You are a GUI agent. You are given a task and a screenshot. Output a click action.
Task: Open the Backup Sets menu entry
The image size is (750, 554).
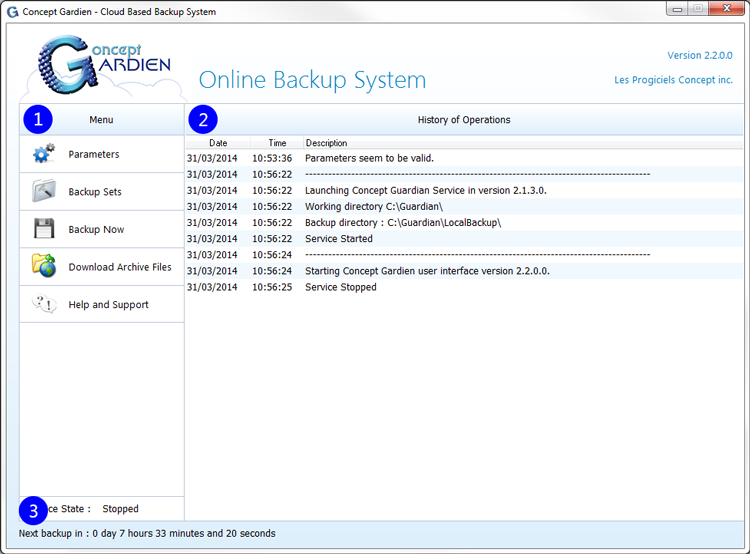tap(95, 192)
